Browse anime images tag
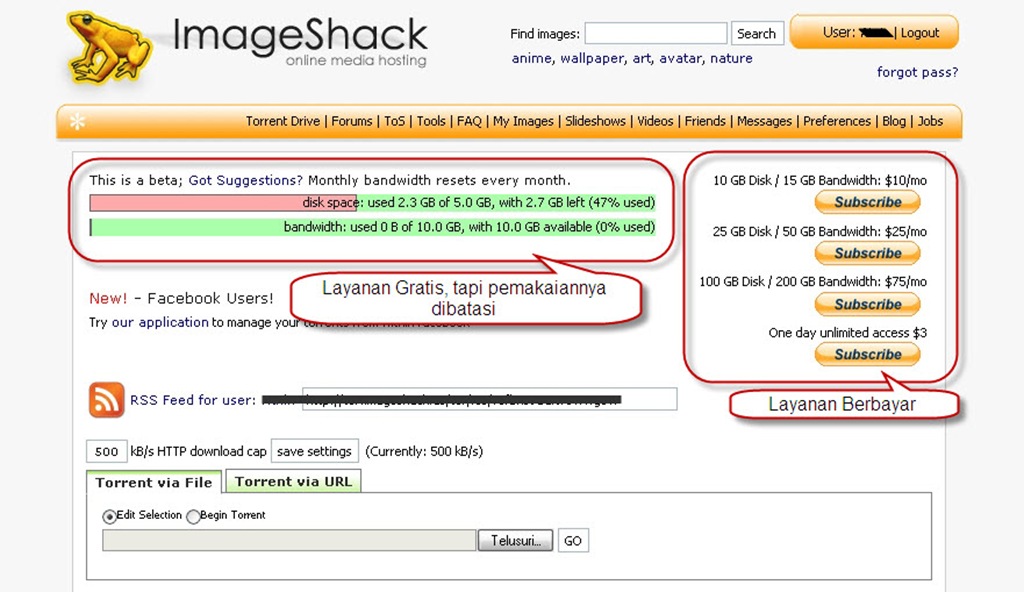 532,58
